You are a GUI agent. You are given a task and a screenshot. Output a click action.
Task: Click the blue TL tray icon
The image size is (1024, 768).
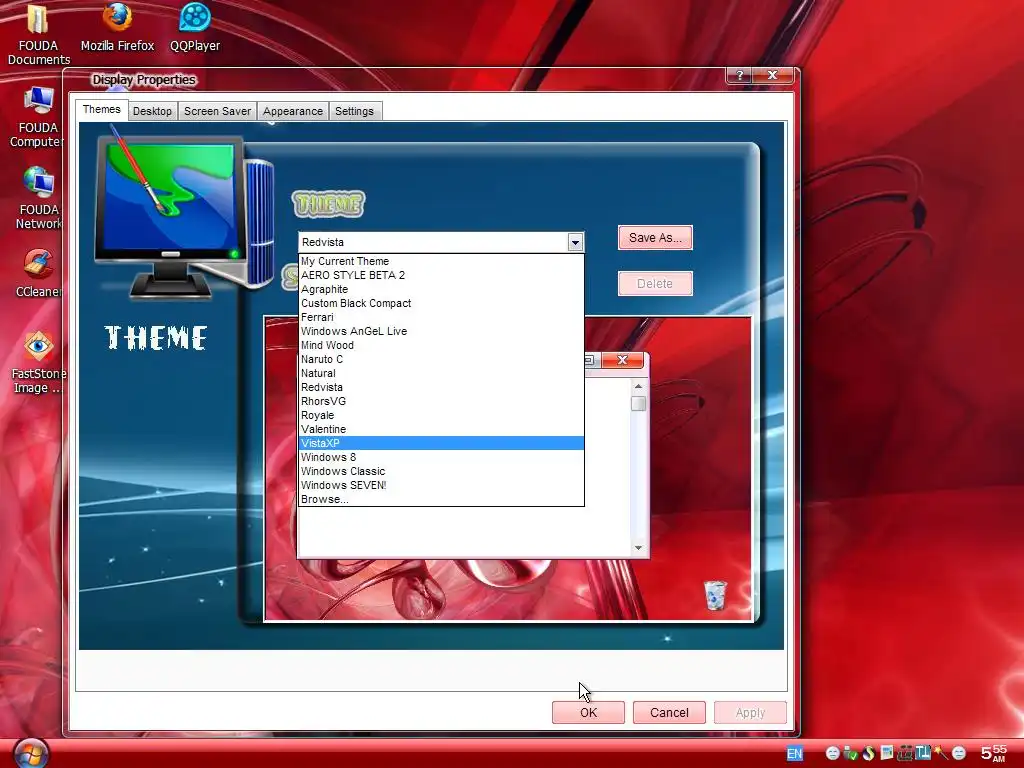(x=923, y=752)
